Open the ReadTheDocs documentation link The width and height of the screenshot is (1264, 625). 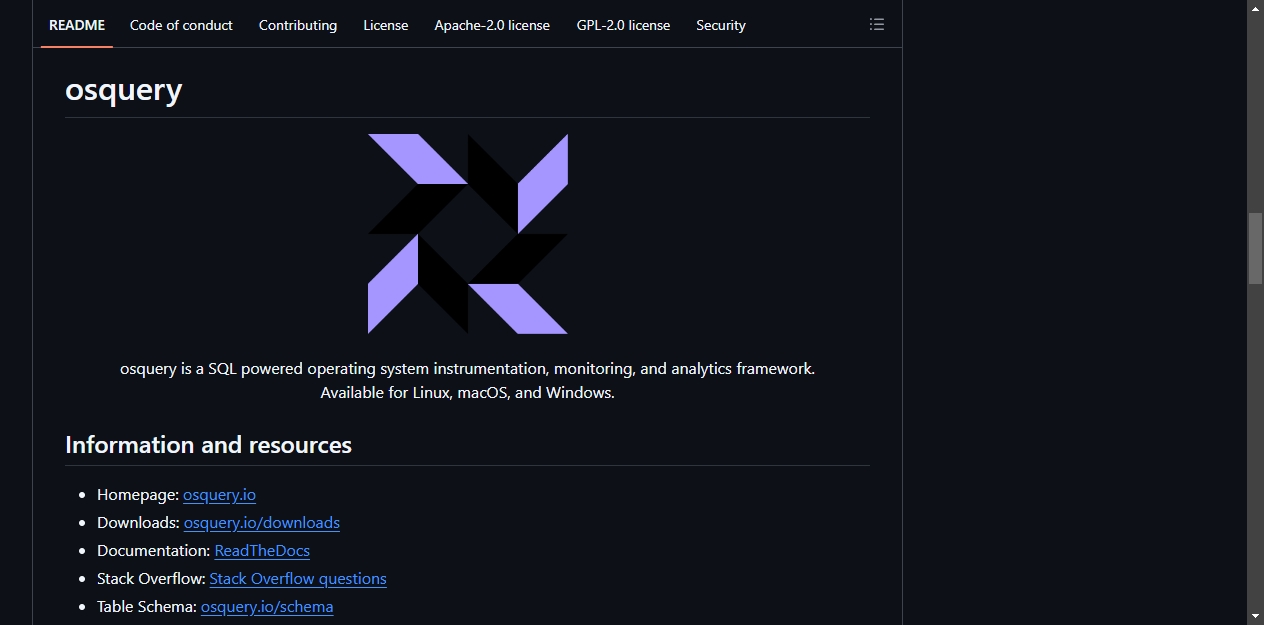[262, 551]
